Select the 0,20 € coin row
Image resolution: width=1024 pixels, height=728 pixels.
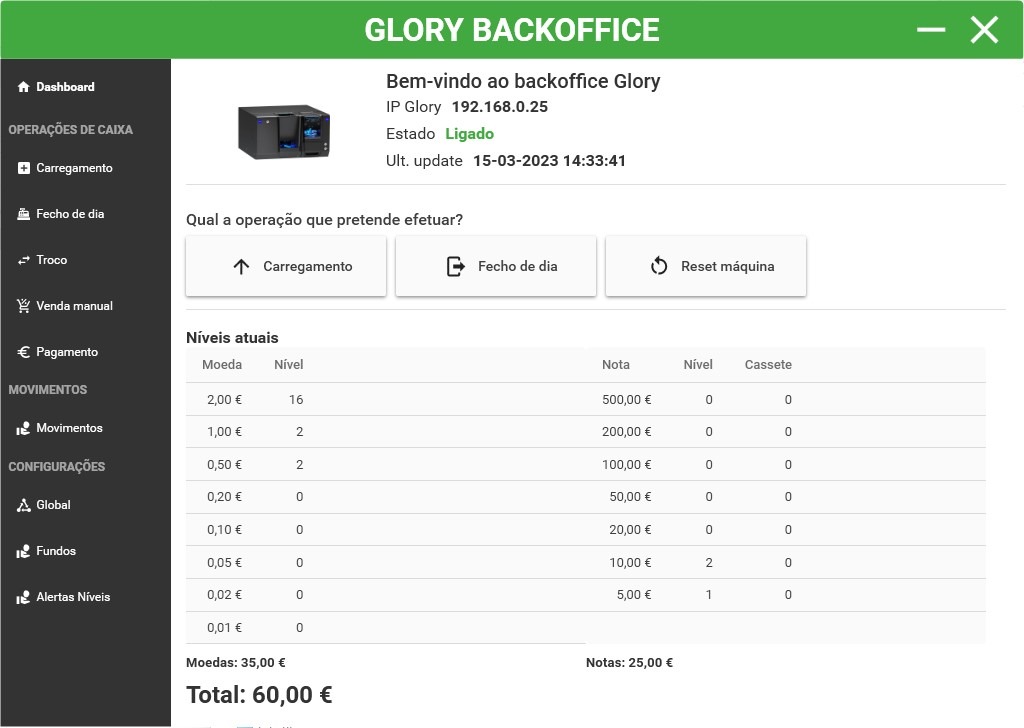tap(385, 498)
